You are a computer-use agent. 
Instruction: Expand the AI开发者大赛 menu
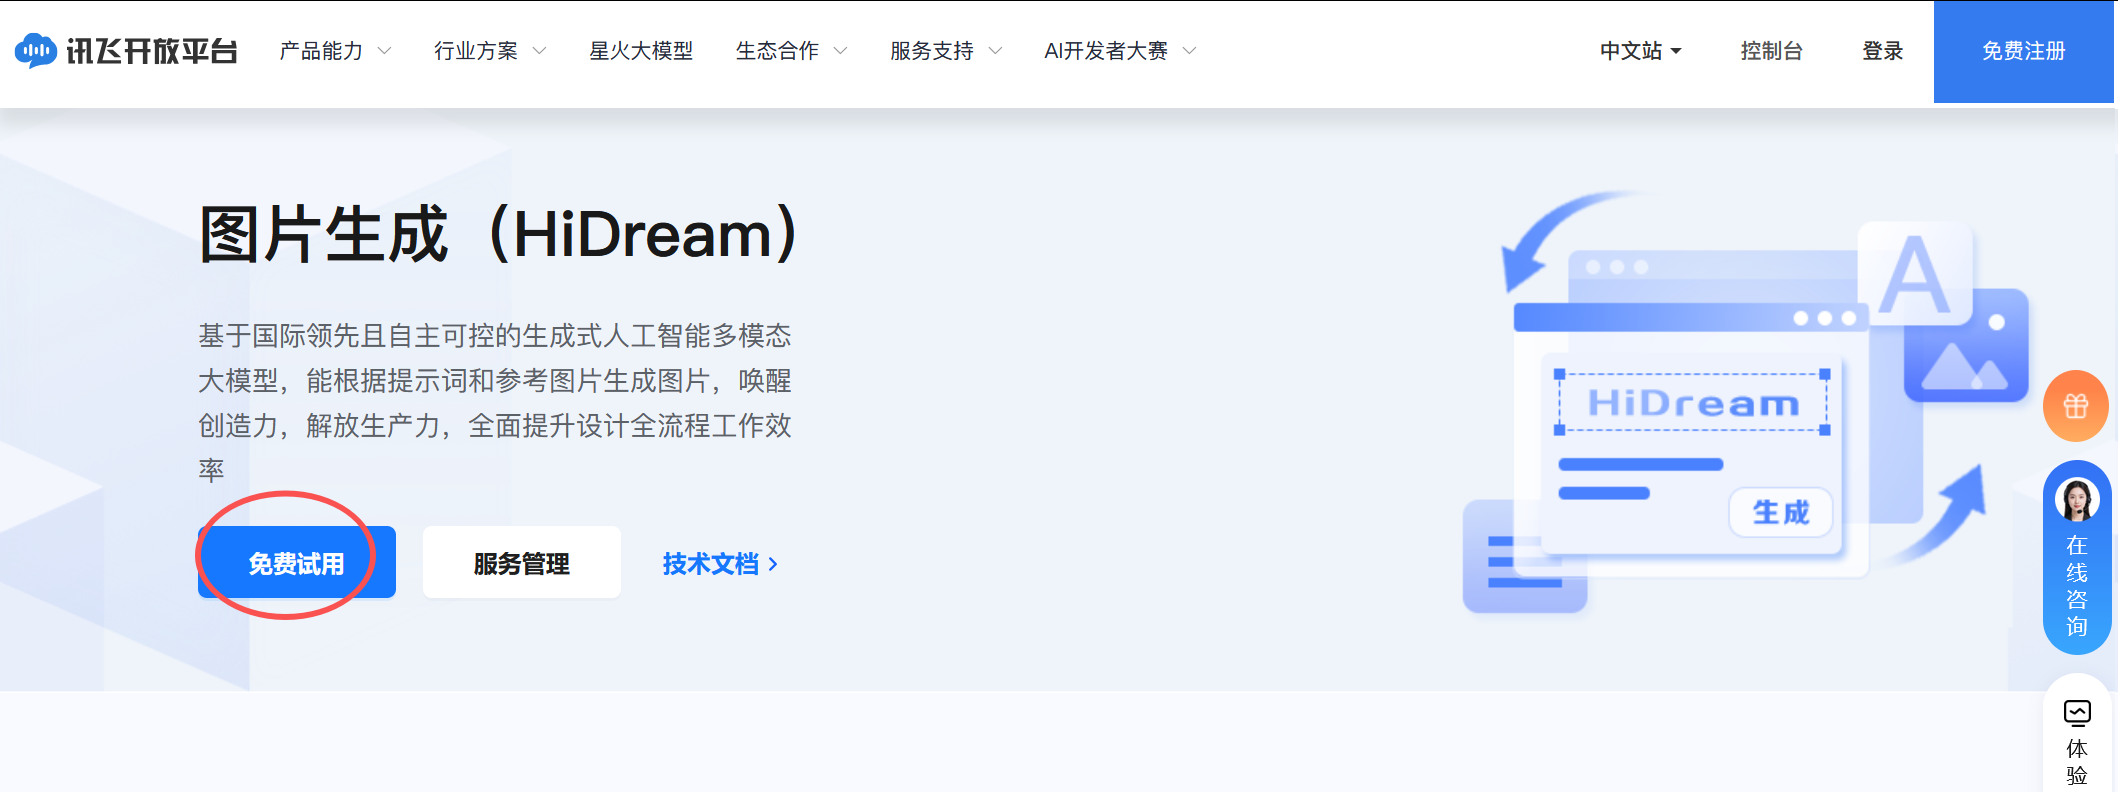1120,51
